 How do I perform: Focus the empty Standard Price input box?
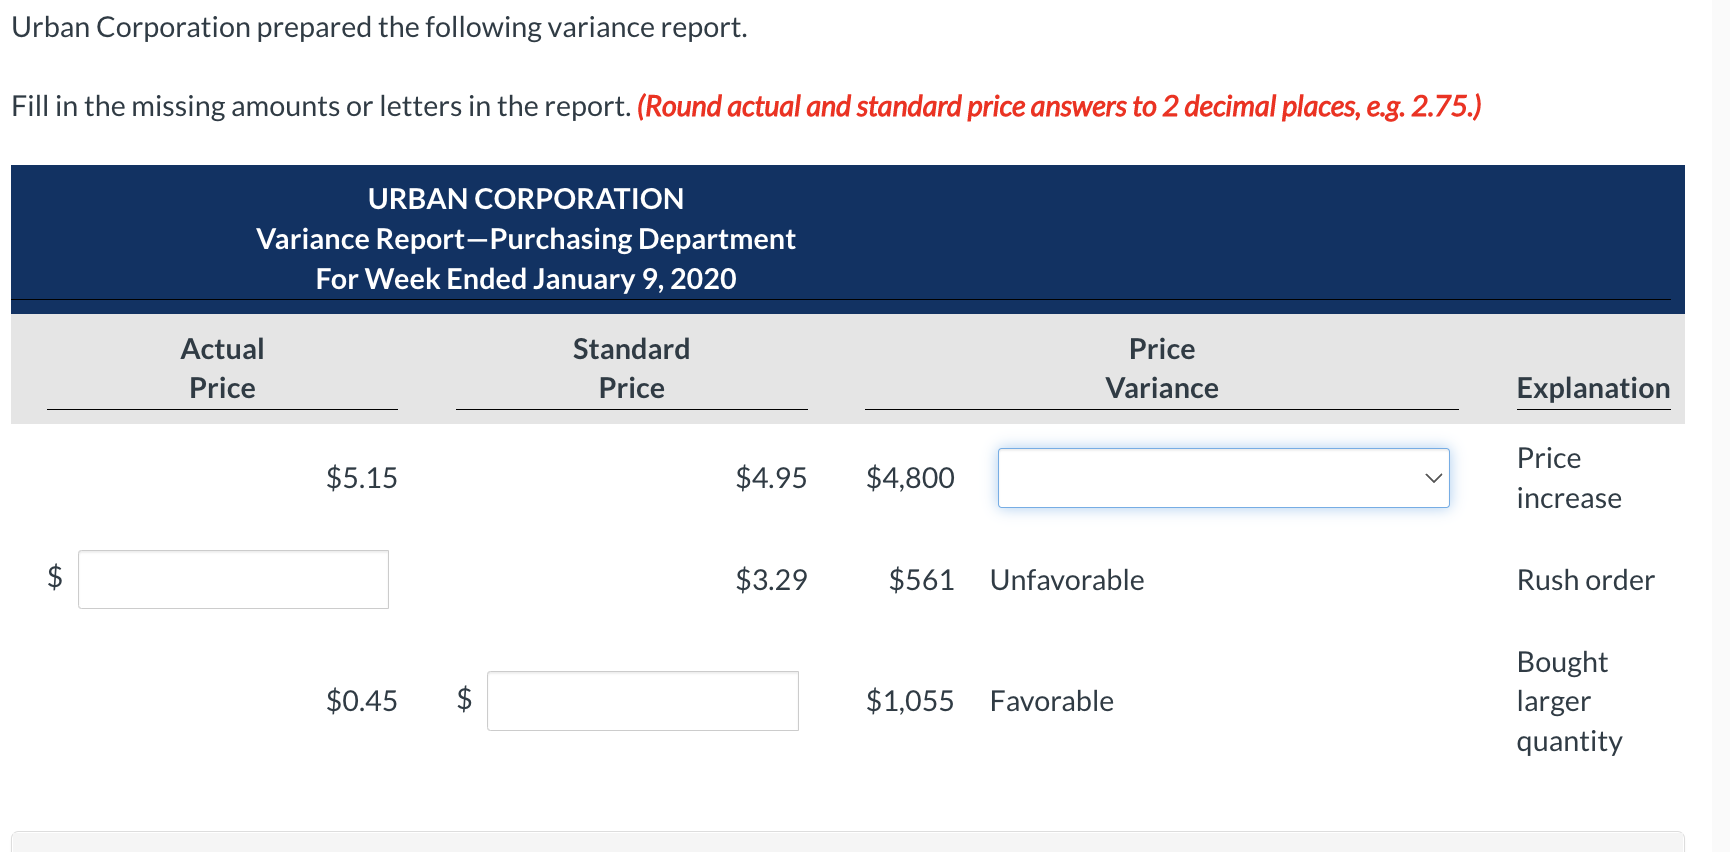click(642, 701)
